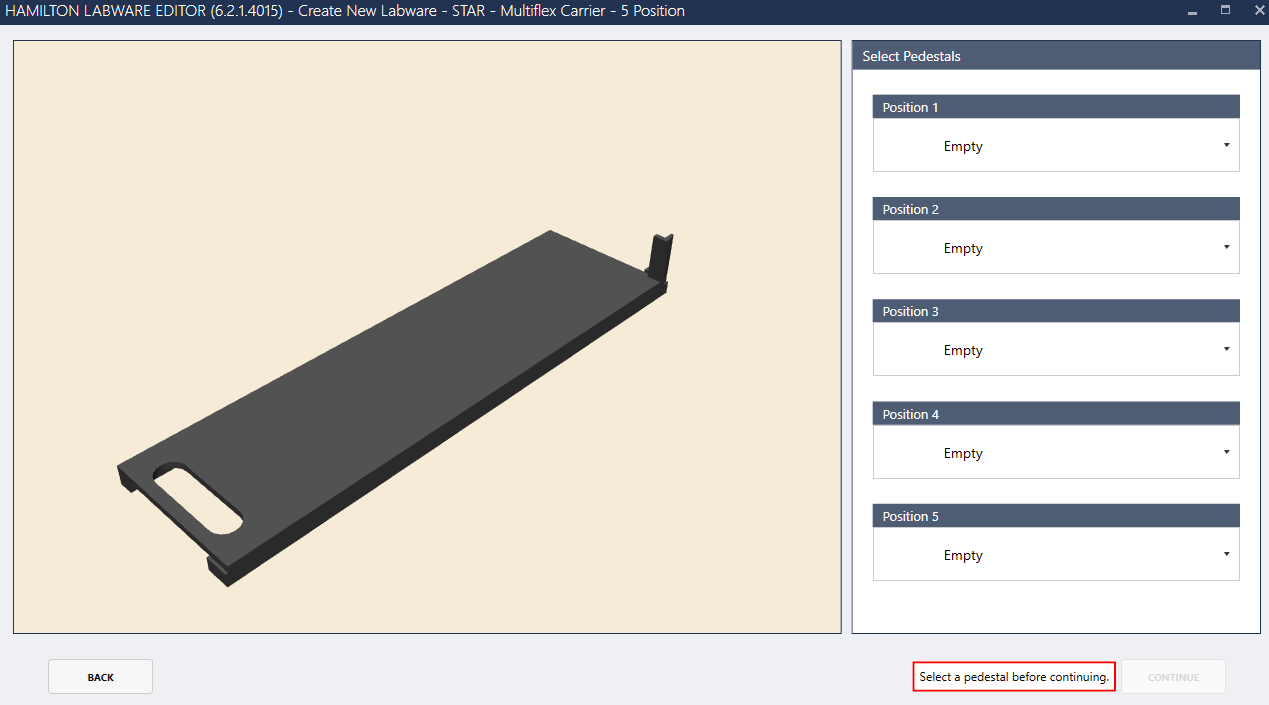1269x705 pixels.
Task: Expand the Position 2 pedestal dropdown
Action: click(x=1055, y=248)
